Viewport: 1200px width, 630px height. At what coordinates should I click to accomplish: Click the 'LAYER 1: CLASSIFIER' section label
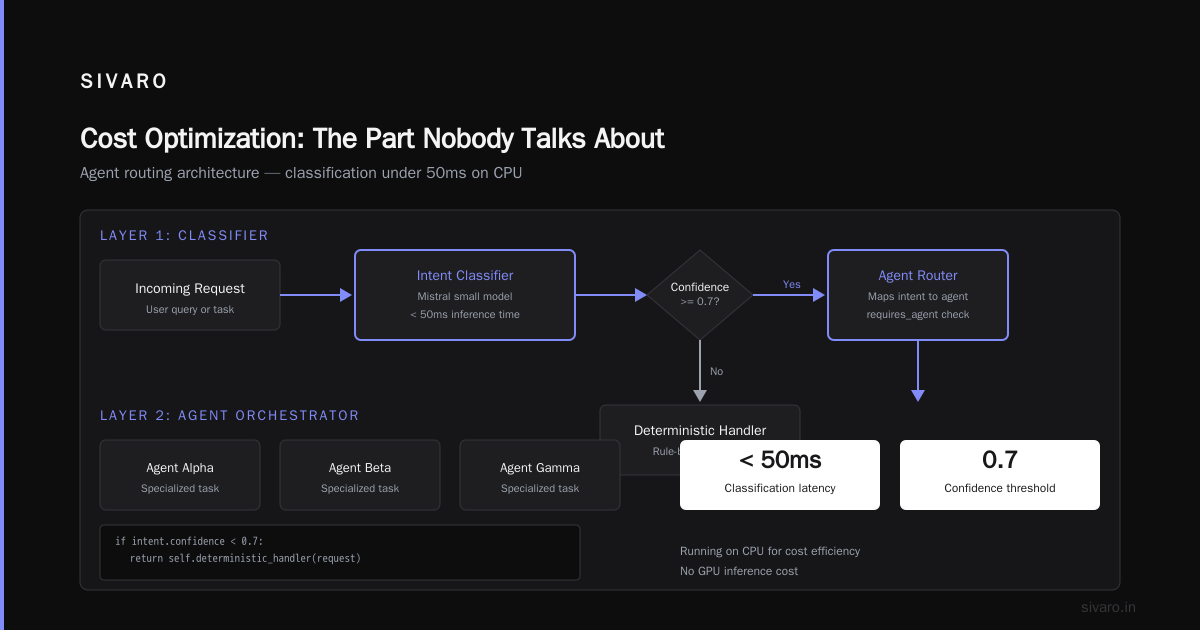click(184, 236)
